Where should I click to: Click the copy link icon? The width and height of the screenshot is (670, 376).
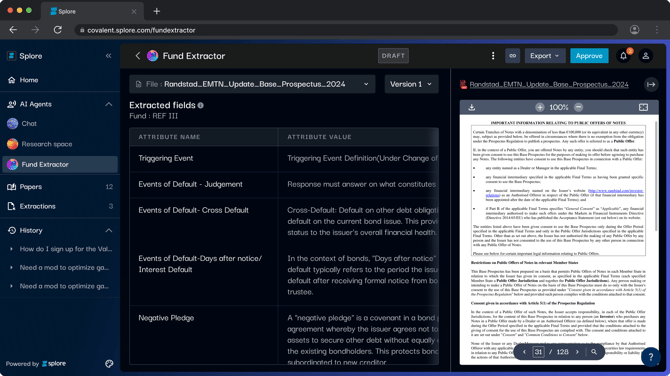pyautogui.click(x=512, y=56)
